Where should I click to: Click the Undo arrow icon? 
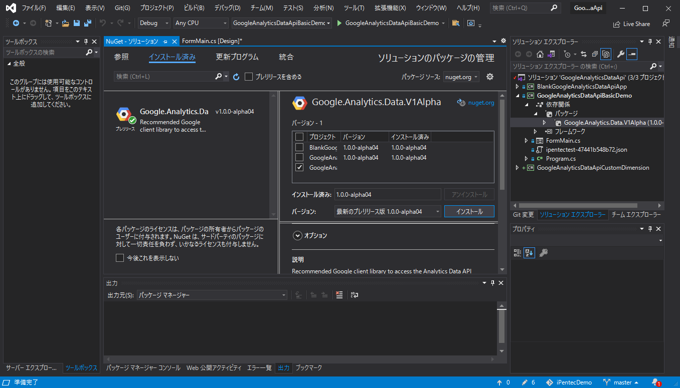point(102,23)
